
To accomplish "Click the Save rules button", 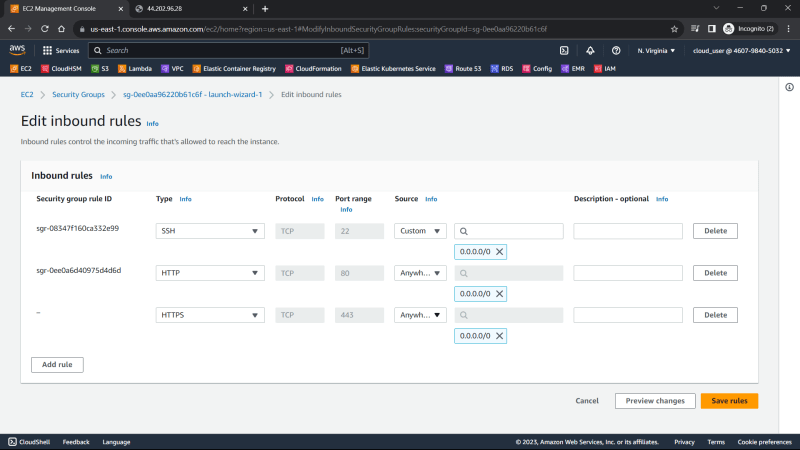I will pyautogui.click(x=729, y=401).
